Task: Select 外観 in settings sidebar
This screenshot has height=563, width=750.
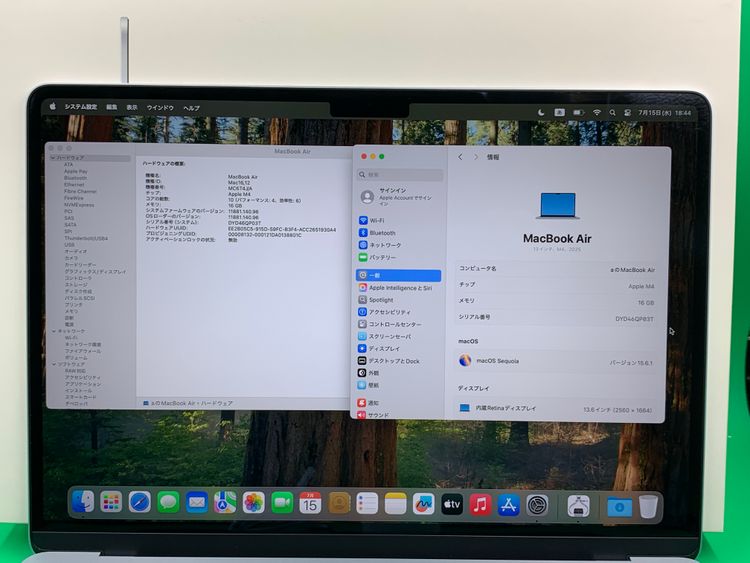Action: click(369, 373)
